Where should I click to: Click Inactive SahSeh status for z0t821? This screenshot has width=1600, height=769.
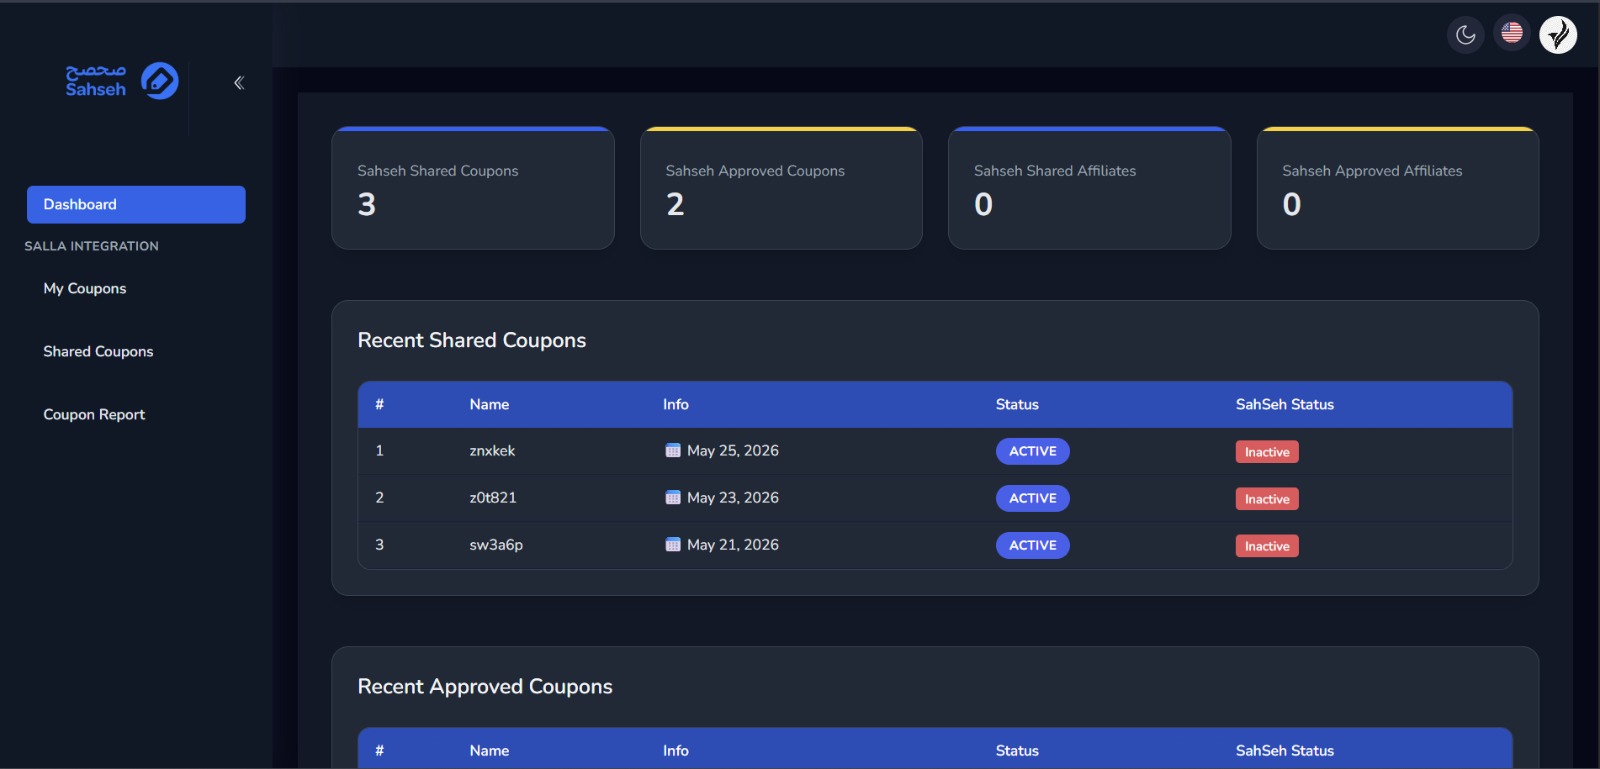point(1267,499)
